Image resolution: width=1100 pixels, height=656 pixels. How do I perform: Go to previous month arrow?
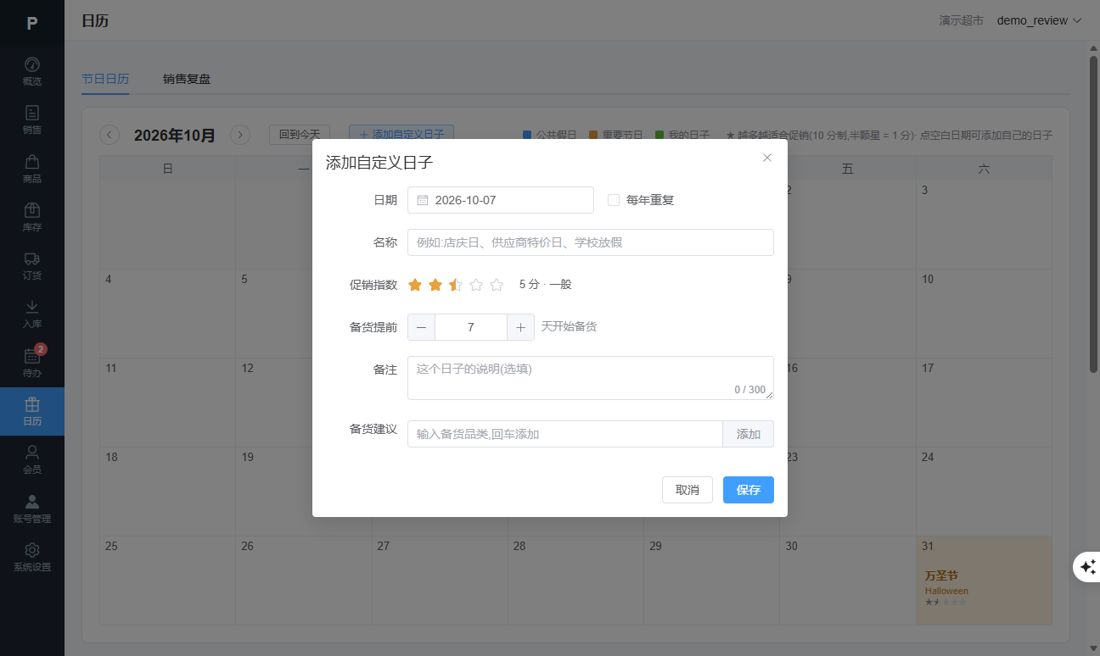click(x=109, y=135)
